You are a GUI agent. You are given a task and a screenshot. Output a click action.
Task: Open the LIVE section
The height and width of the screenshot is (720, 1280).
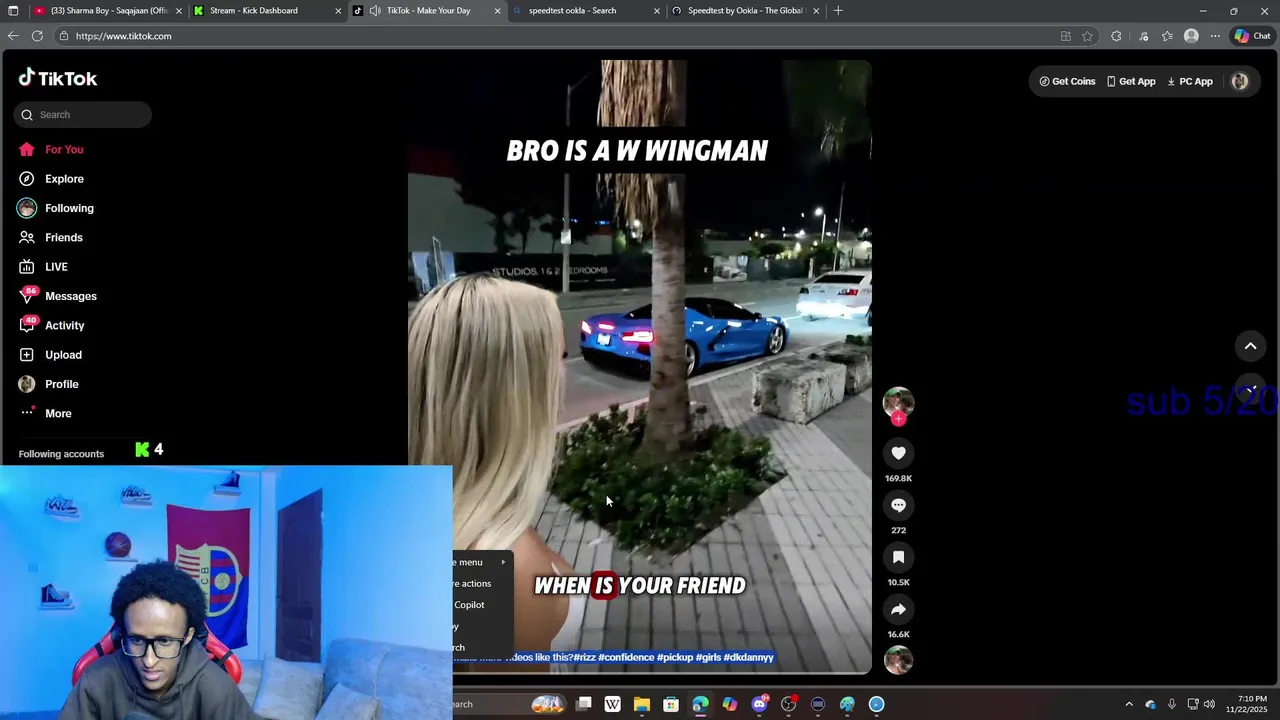[42, 267]
